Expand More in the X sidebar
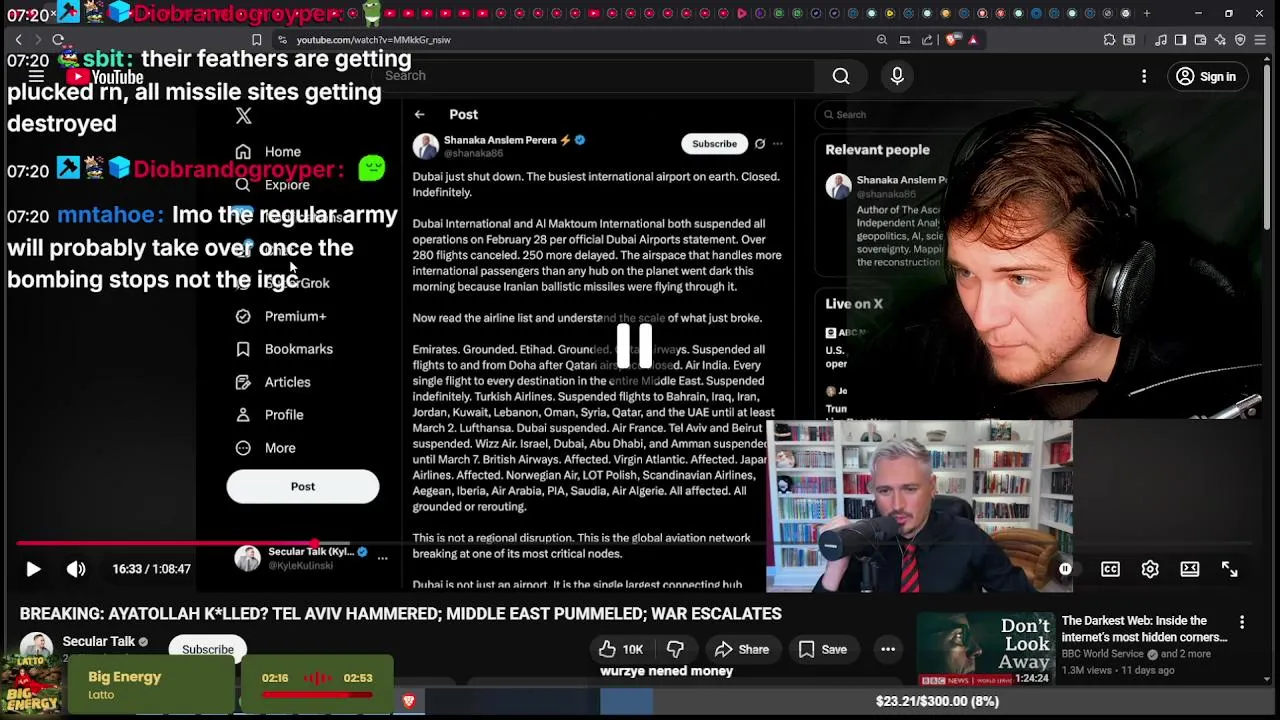Image resolution: width=1280 pixels, height=720 pixels. coord(266,448)
